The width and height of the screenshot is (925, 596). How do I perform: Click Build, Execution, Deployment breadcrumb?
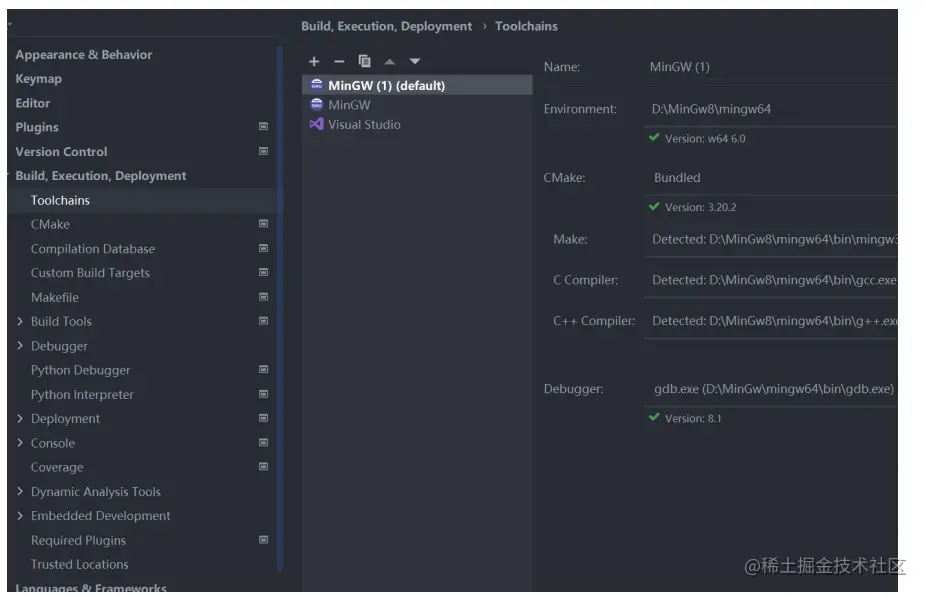386,27
